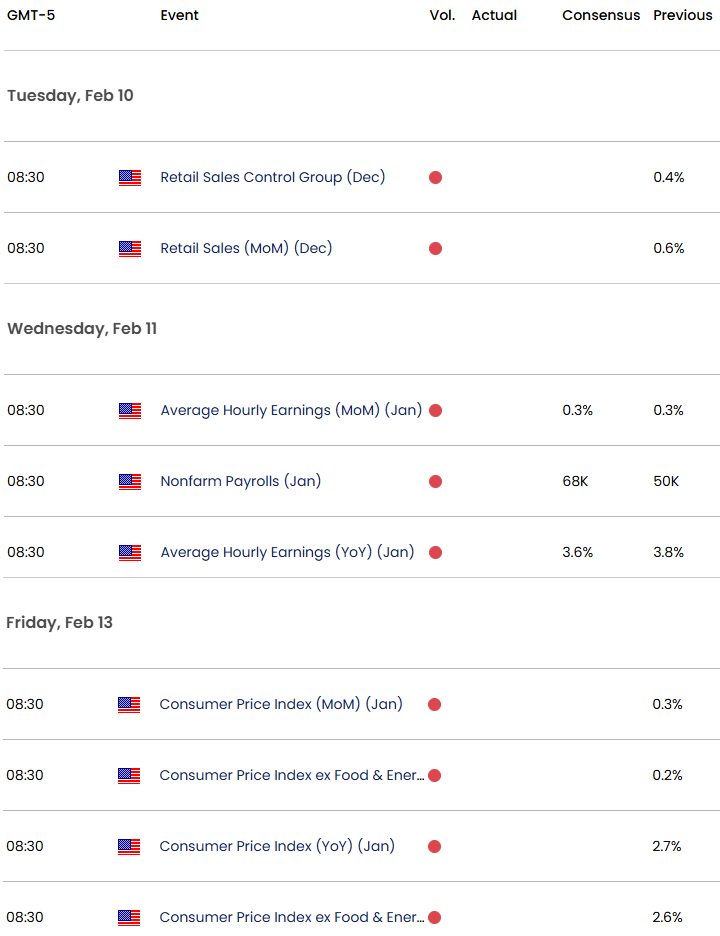
Task: Click flag beside Consumer Price Index (MoM)
Action: [x=129, y=705]
